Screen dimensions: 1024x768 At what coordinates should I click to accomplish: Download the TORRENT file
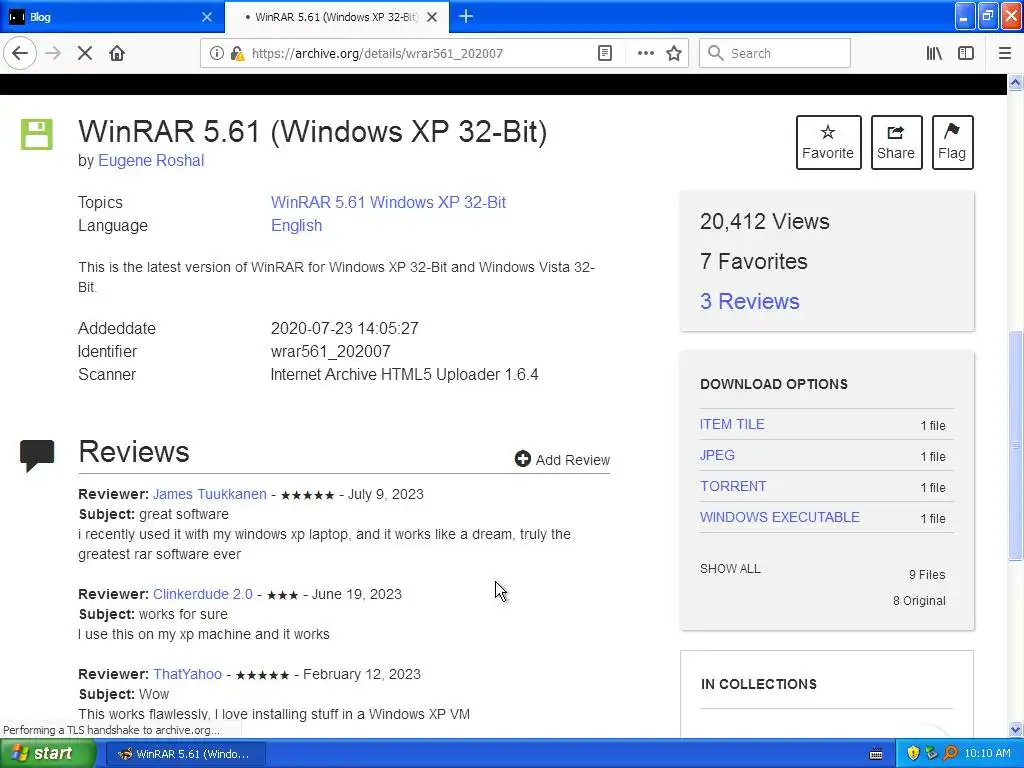pos(733,487)
